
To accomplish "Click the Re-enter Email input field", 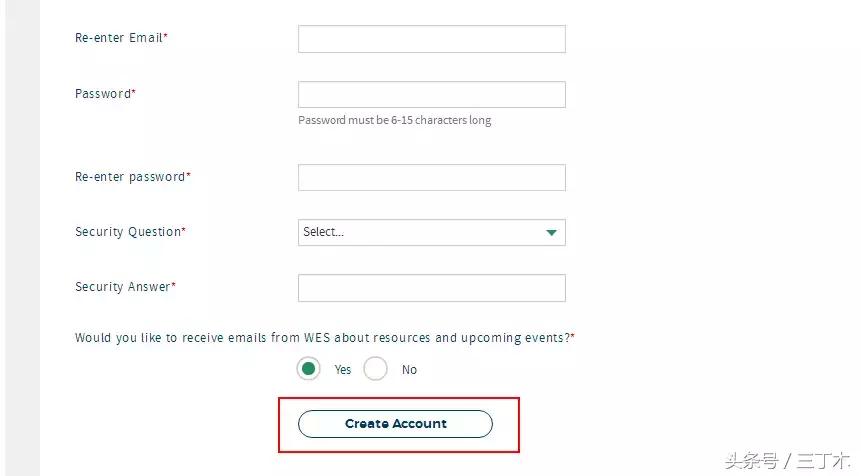I will tap(431, 39).
